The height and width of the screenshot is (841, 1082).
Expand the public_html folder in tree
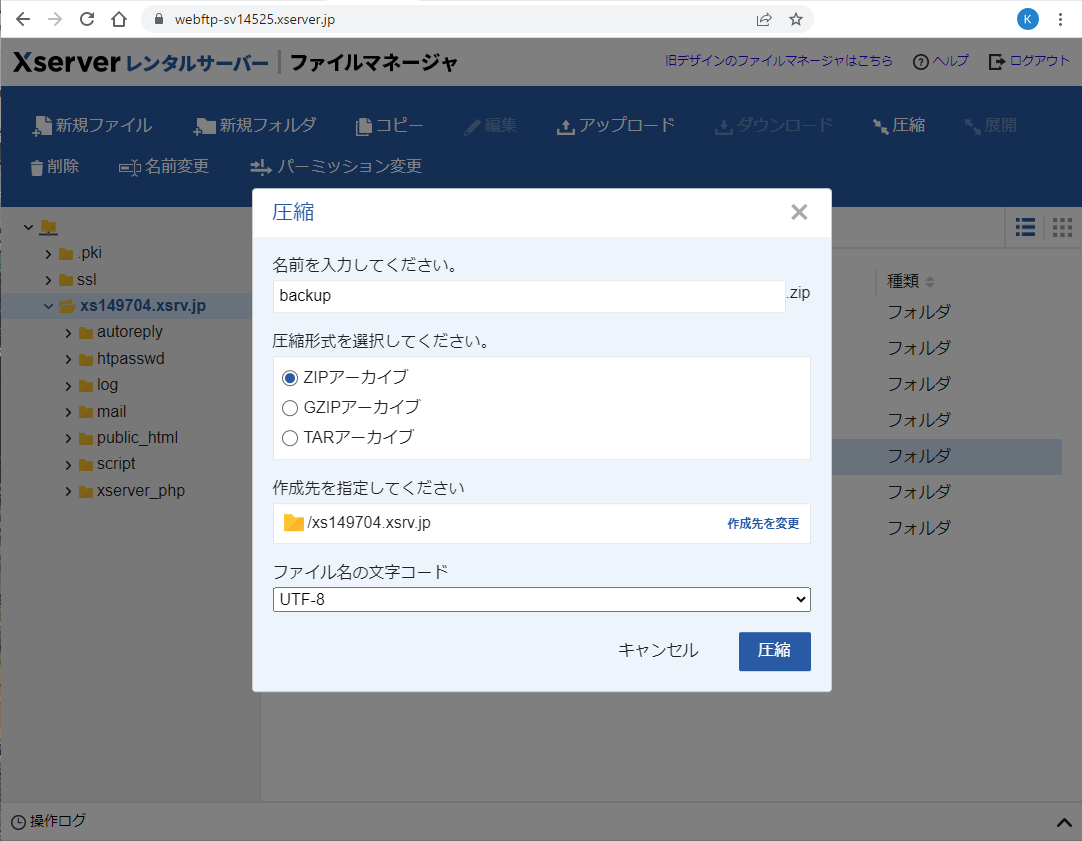(66, 438)
